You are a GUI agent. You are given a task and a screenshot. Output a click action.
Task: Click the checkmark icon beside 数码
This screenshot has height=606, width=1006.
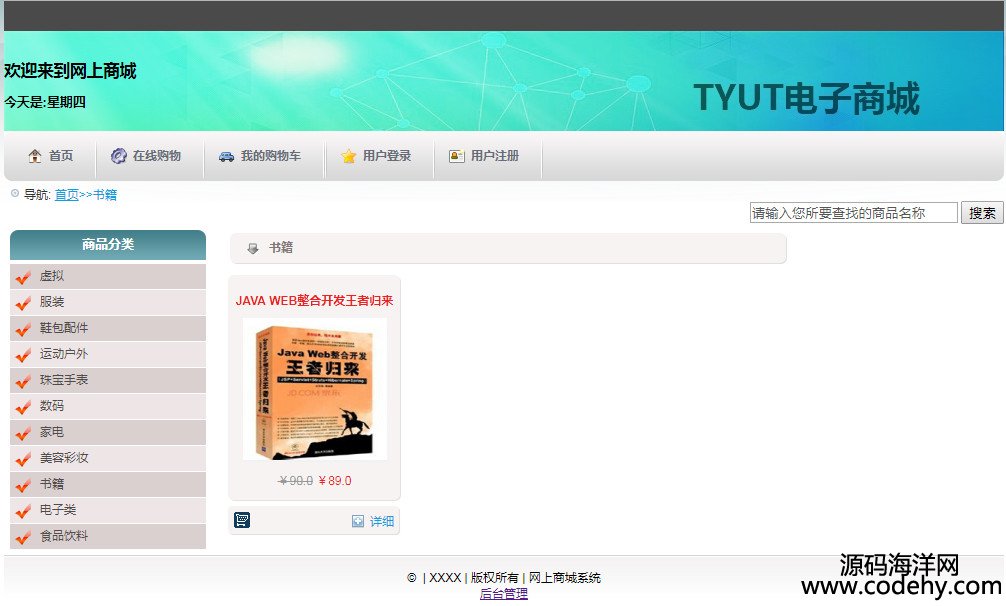click(x=23, y=407)
